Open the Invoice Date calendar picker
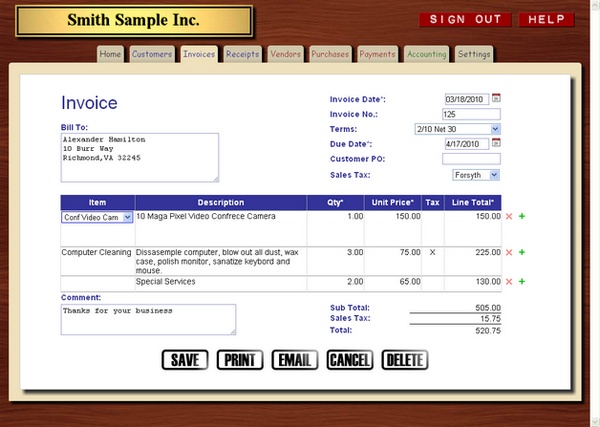Screen dimensions: 600x427 (x=496, y=98)
